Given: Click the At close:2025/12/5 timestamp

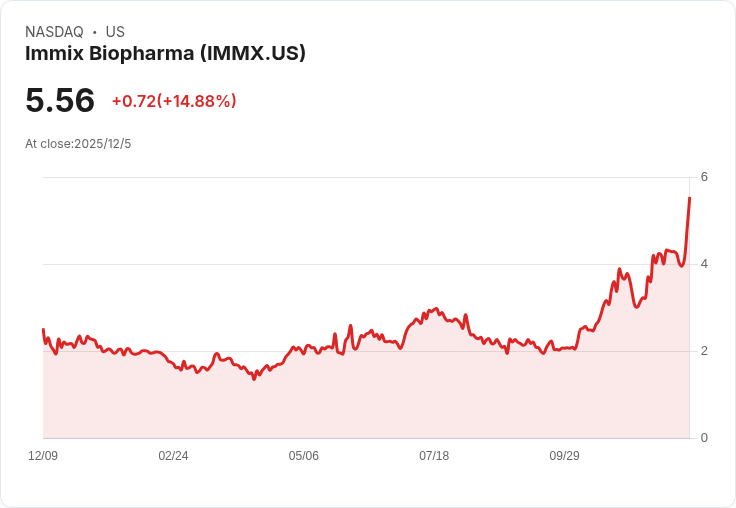Looking at the screenshot, I should coord(78,144).
